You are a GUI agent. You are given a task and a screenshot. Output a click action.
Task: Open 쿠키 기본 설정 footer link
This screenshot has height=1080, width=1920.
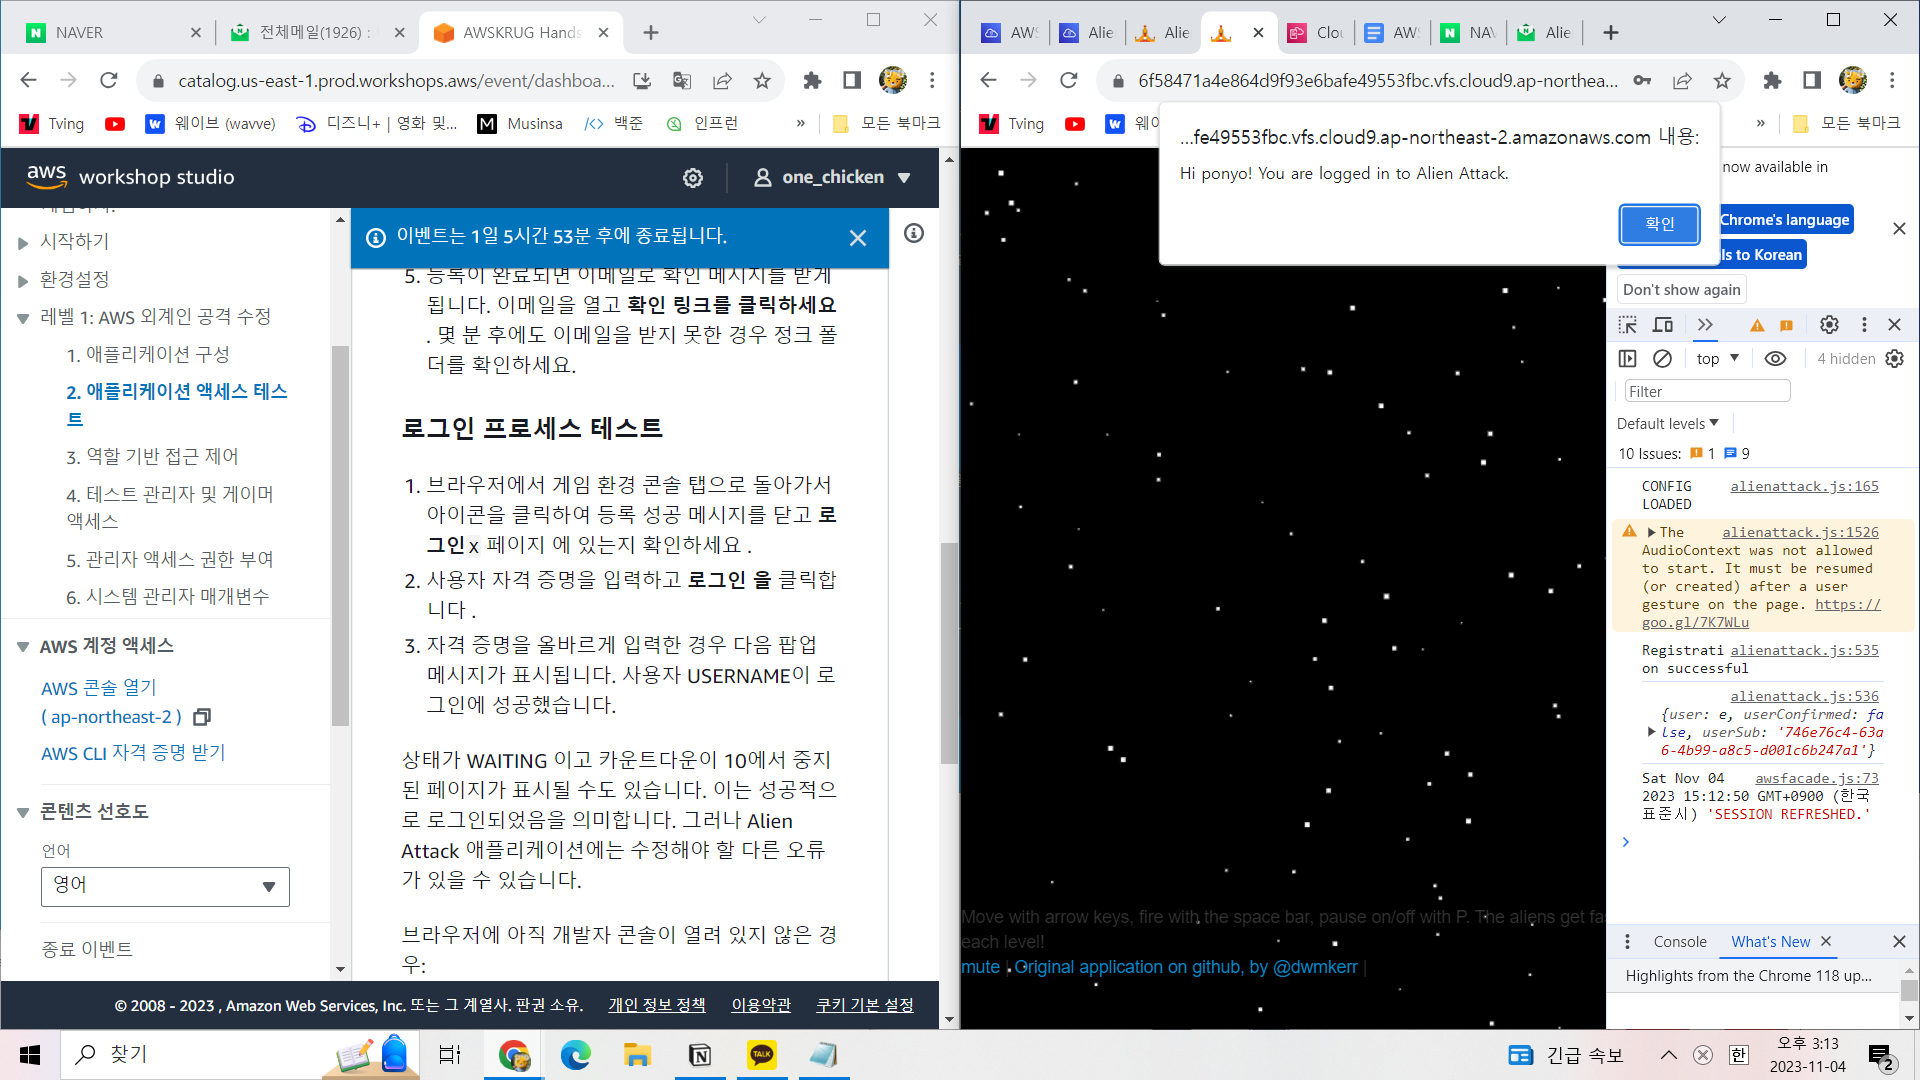(x=865, y=1005)
